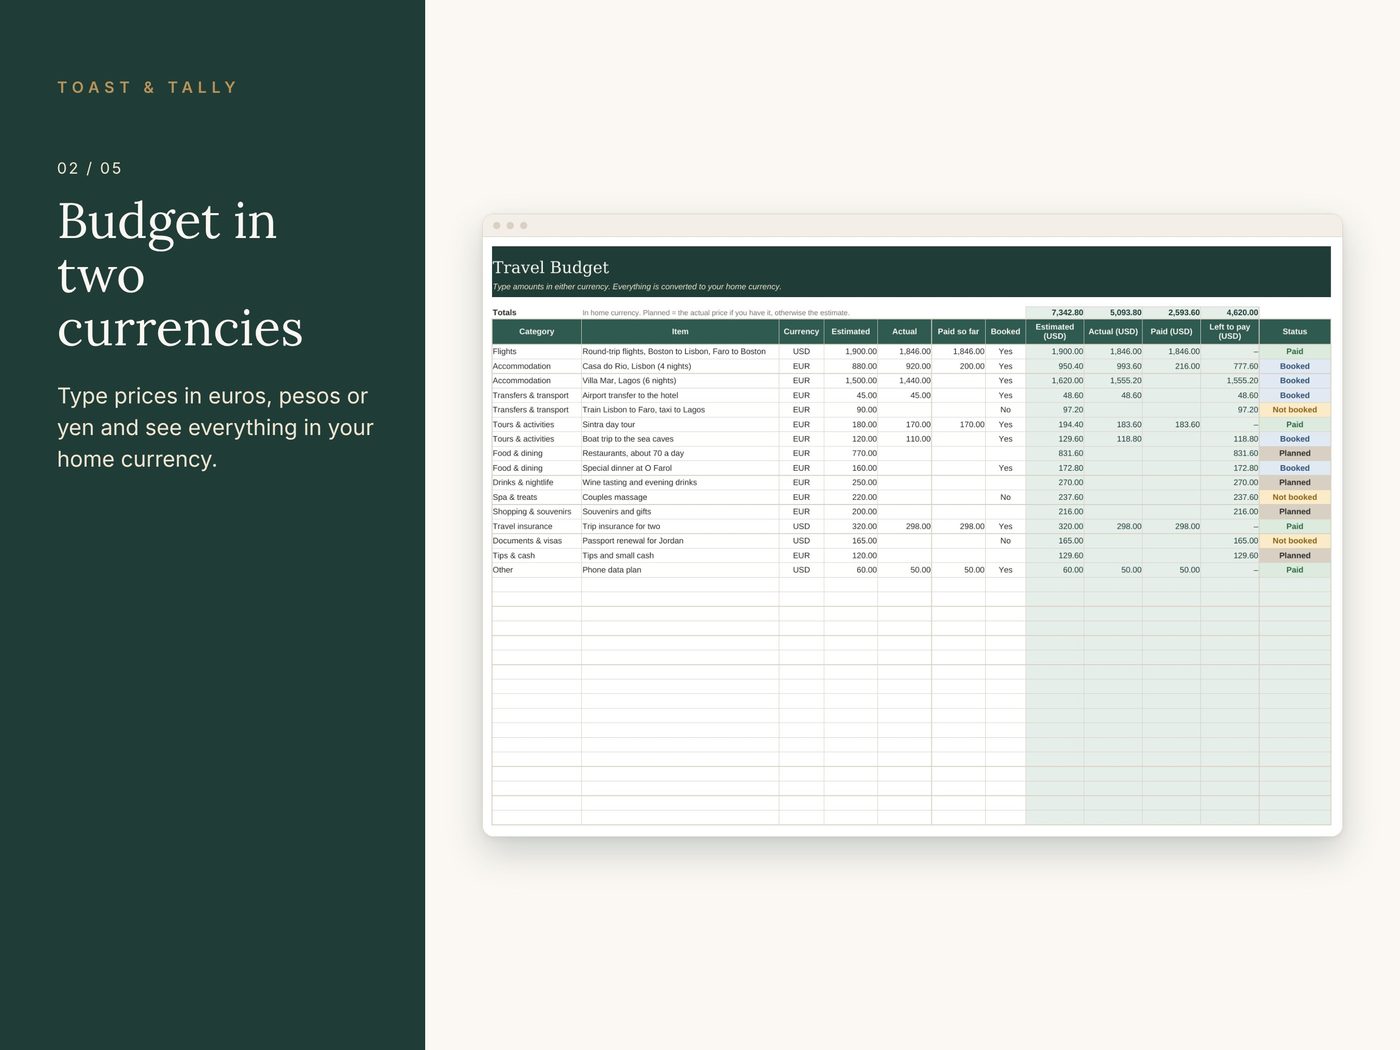Select the Item column header
Image resolution: width=1400 pixels, height=1050 pixels.
click(680, 332)
